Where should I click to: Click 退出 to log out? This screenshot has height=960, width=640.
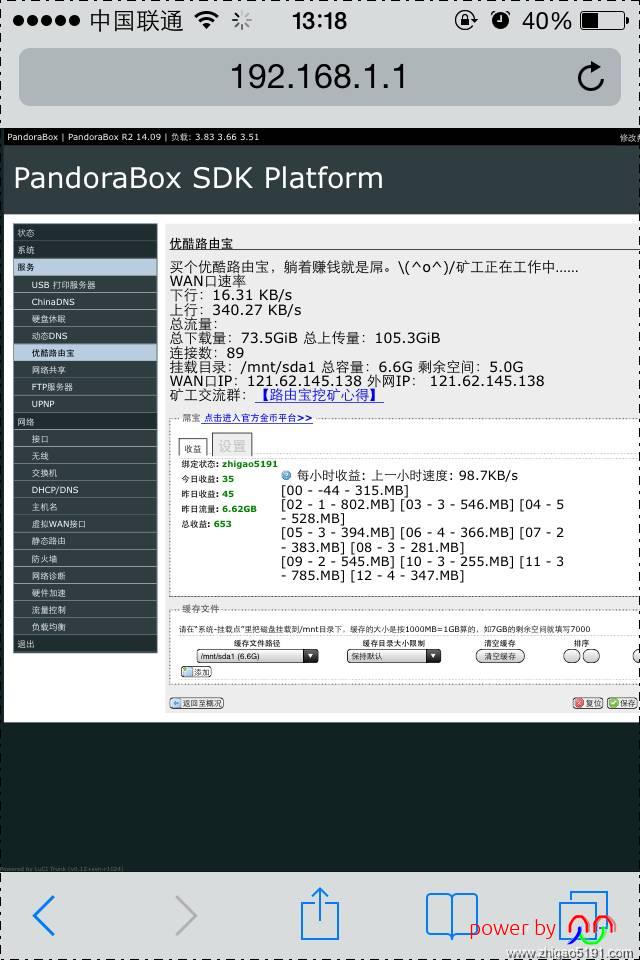coord(85,644)
